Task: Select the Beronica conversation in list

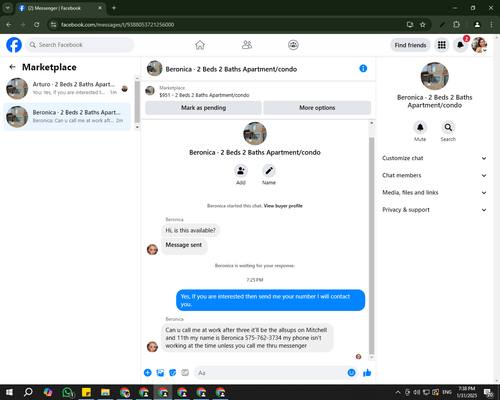Action: click(67, 117)
